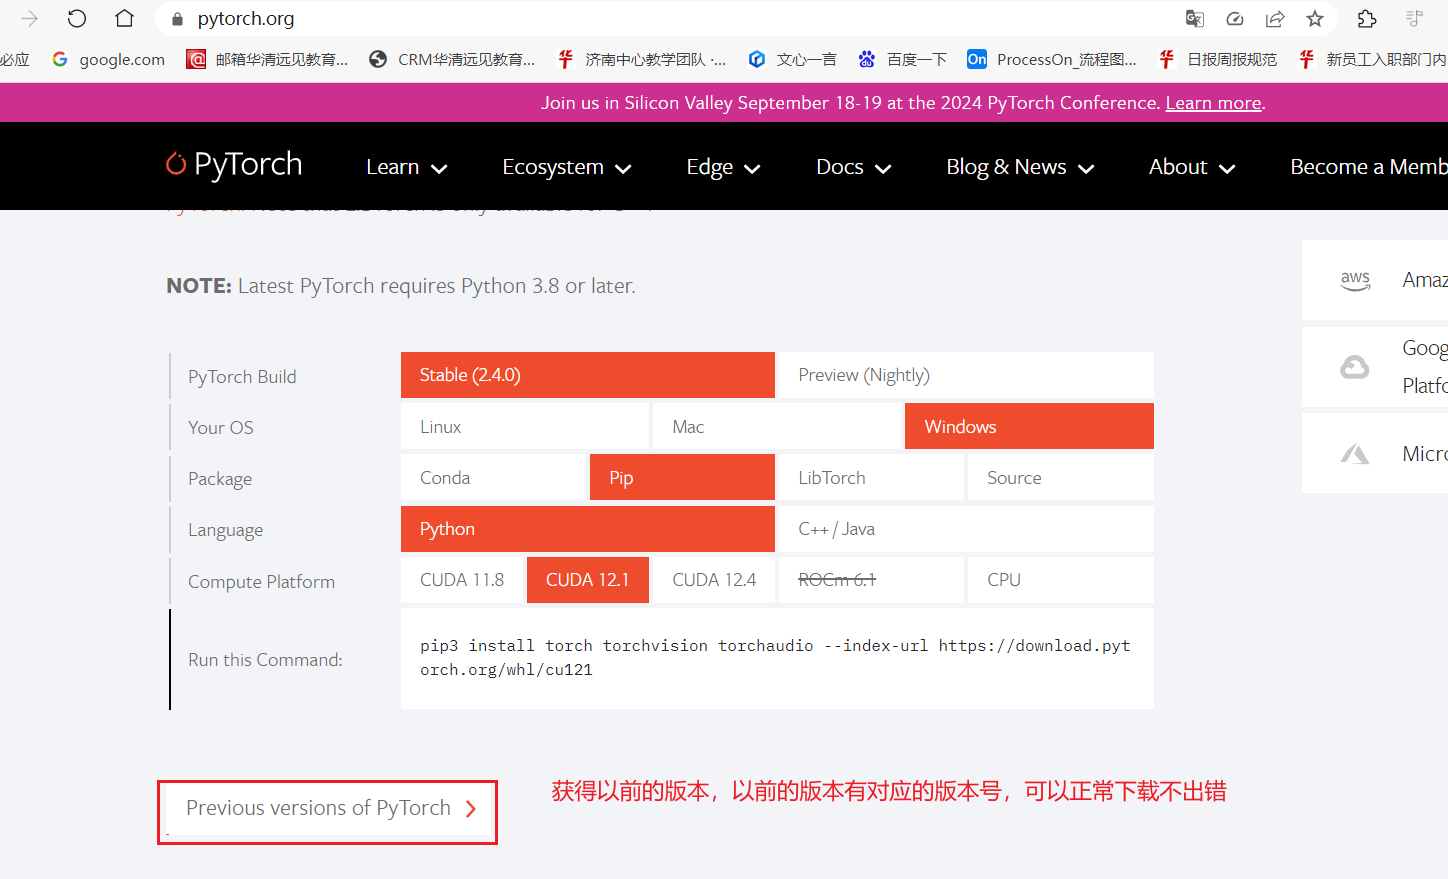
Task: Select C++ / Java language option
Action: pos(966,529)
